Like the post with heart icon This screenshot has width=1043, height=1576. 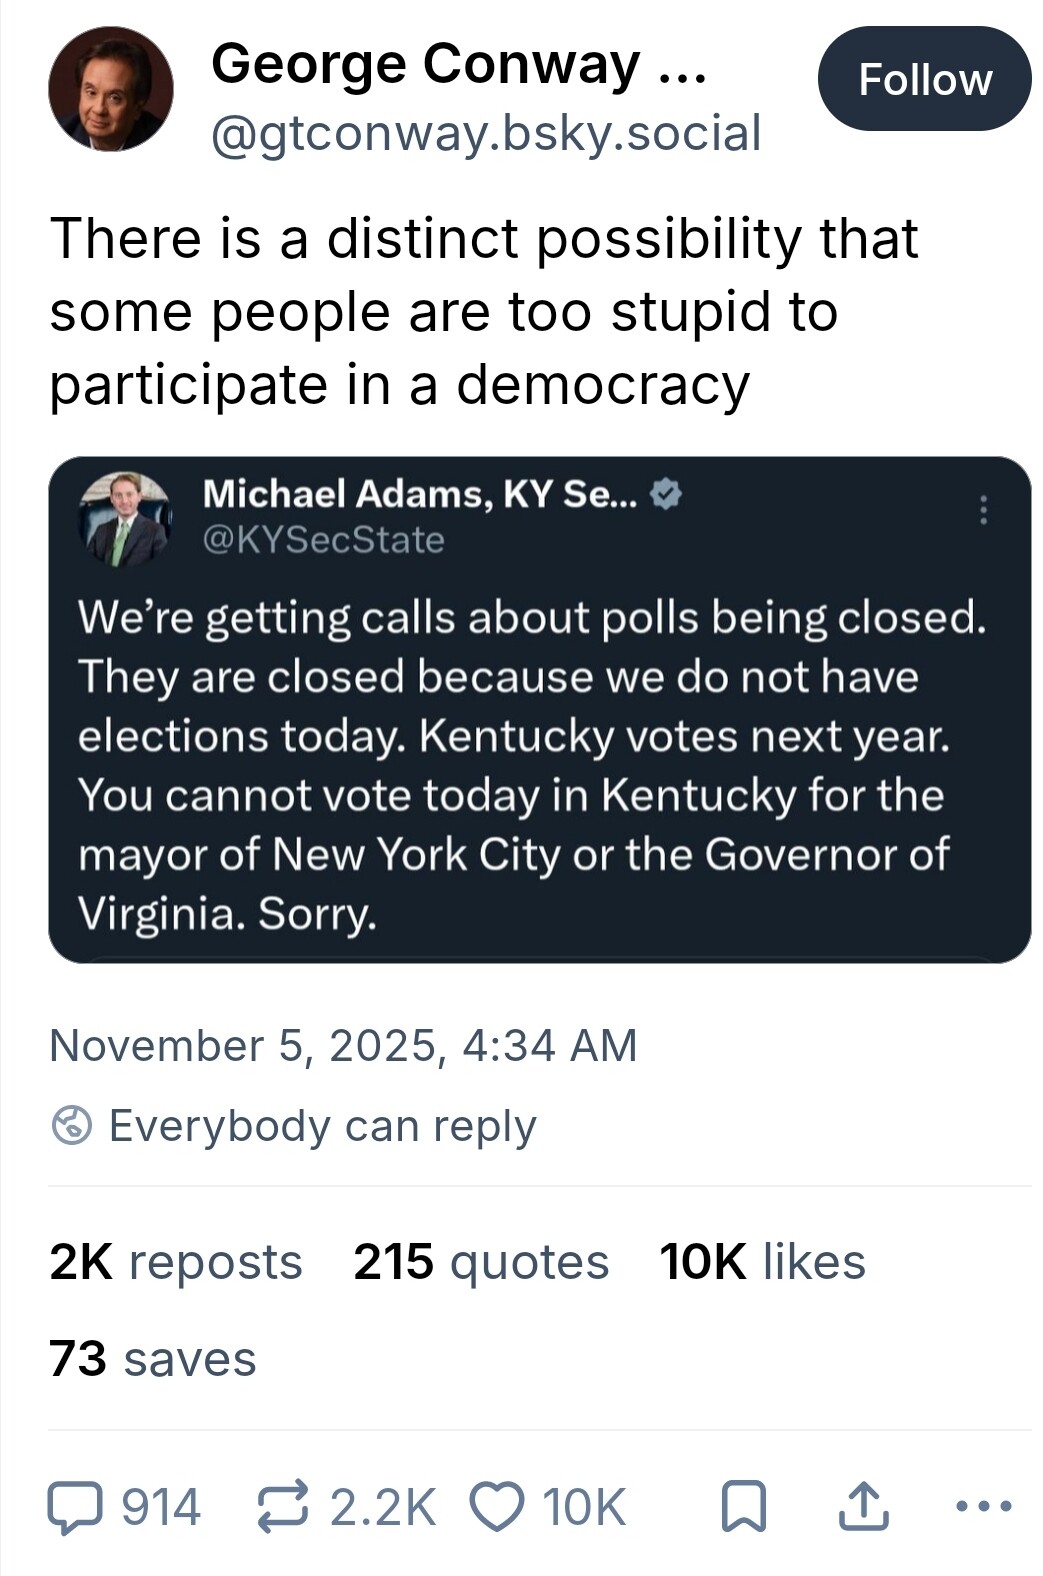pos(497,1508)
